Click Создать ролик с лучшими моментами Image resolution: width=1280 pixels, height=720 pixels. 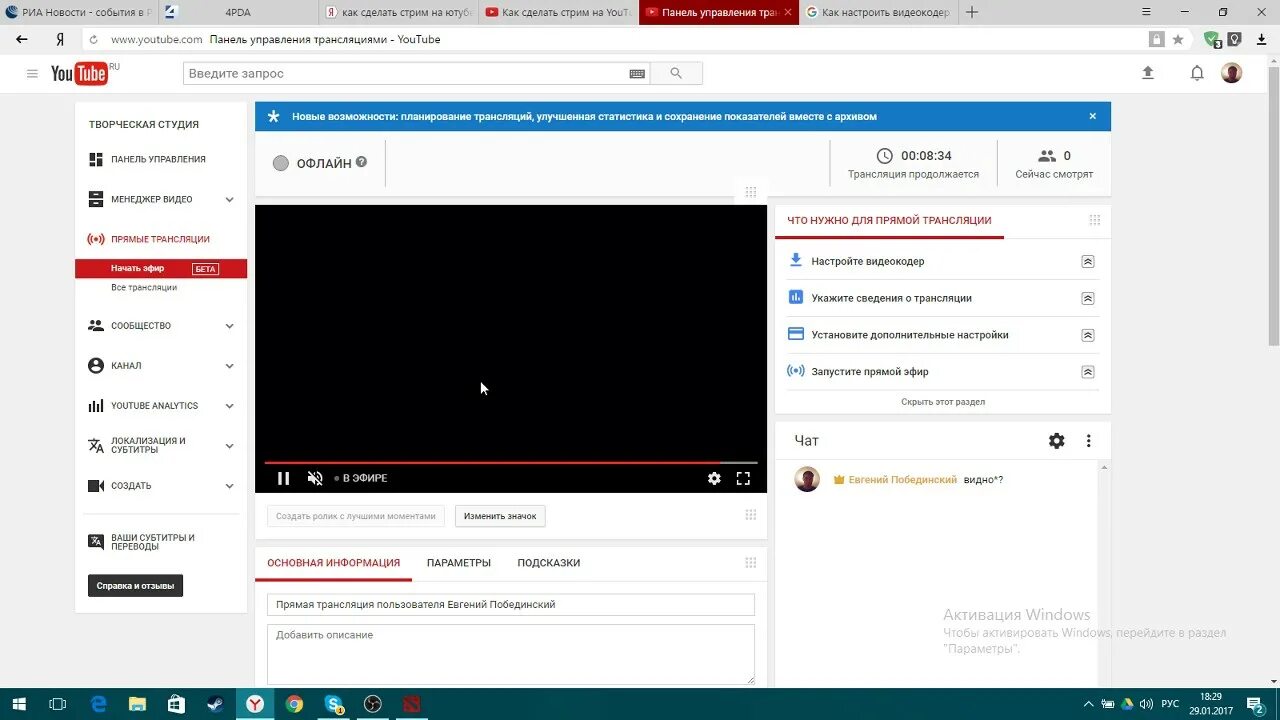point(356,516)
